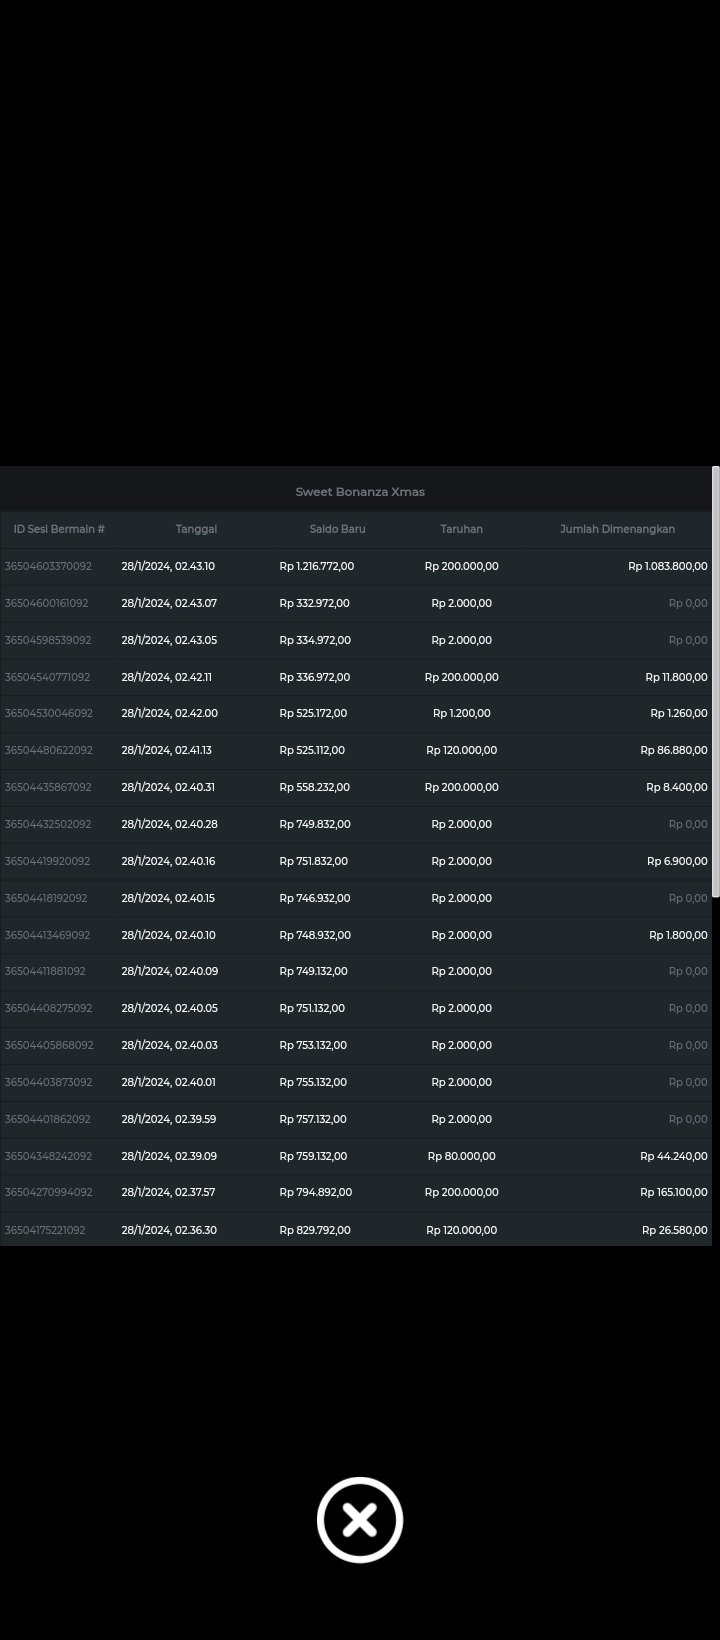This screenshot has width=720, height=1640.
Task: Open session ID 36504413469092
Action: point(47,935)
